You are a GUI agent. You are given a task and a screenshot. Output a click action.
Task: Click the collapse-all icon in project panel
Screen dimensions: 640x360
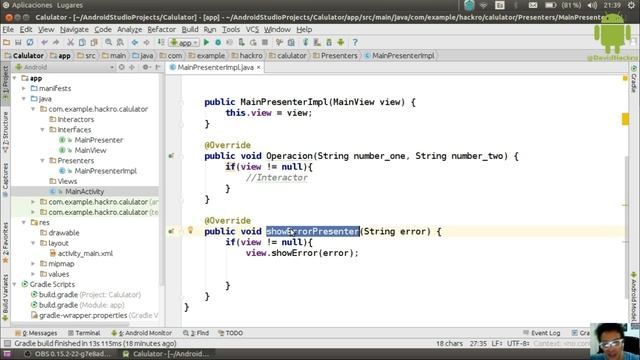pos(132,67)
